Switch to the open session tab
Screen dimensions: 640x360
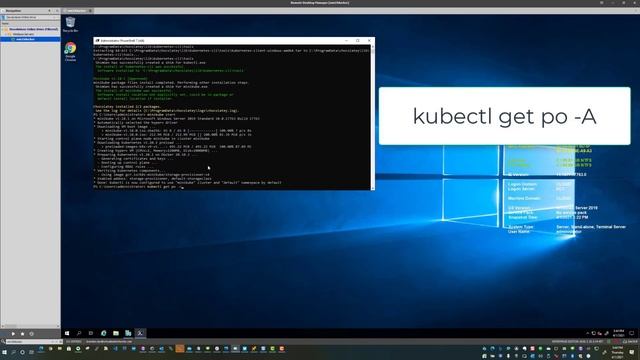76,11
